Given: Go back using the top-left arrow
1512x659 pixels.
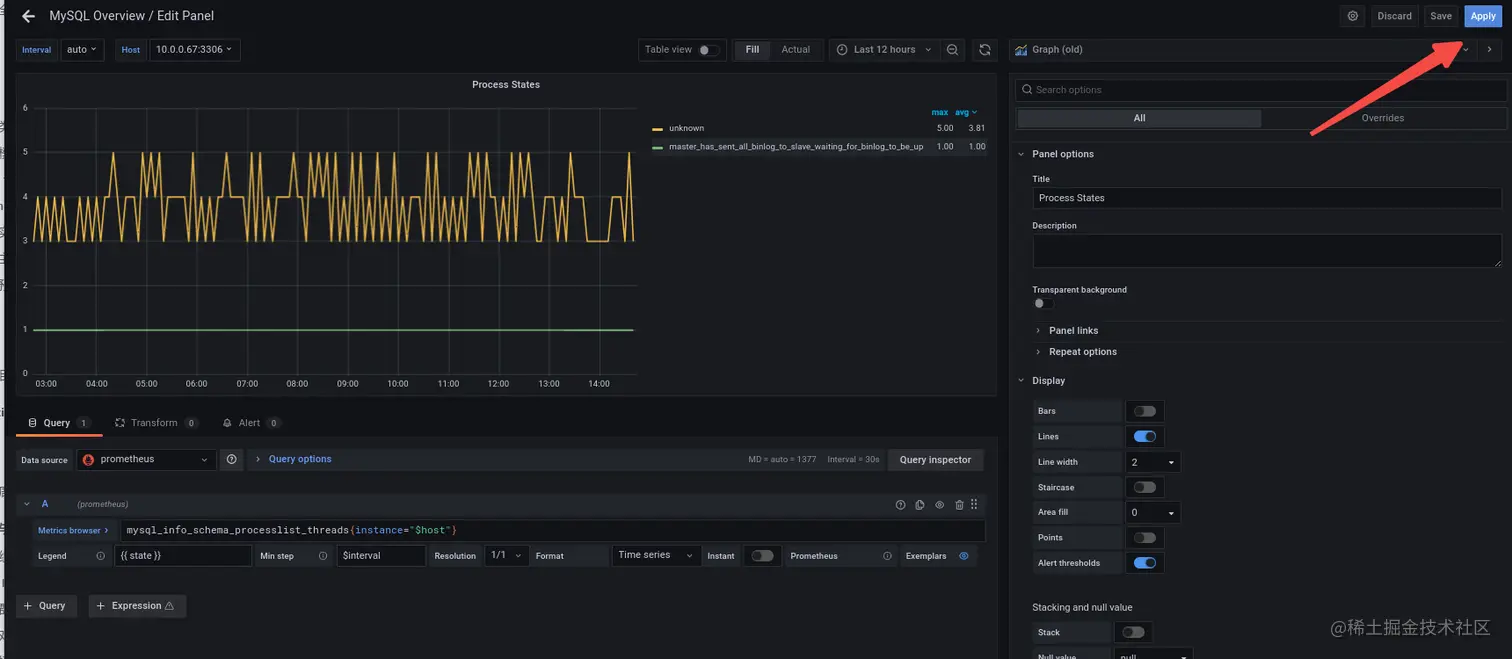Looking at the screenshot, I should 28,16.
